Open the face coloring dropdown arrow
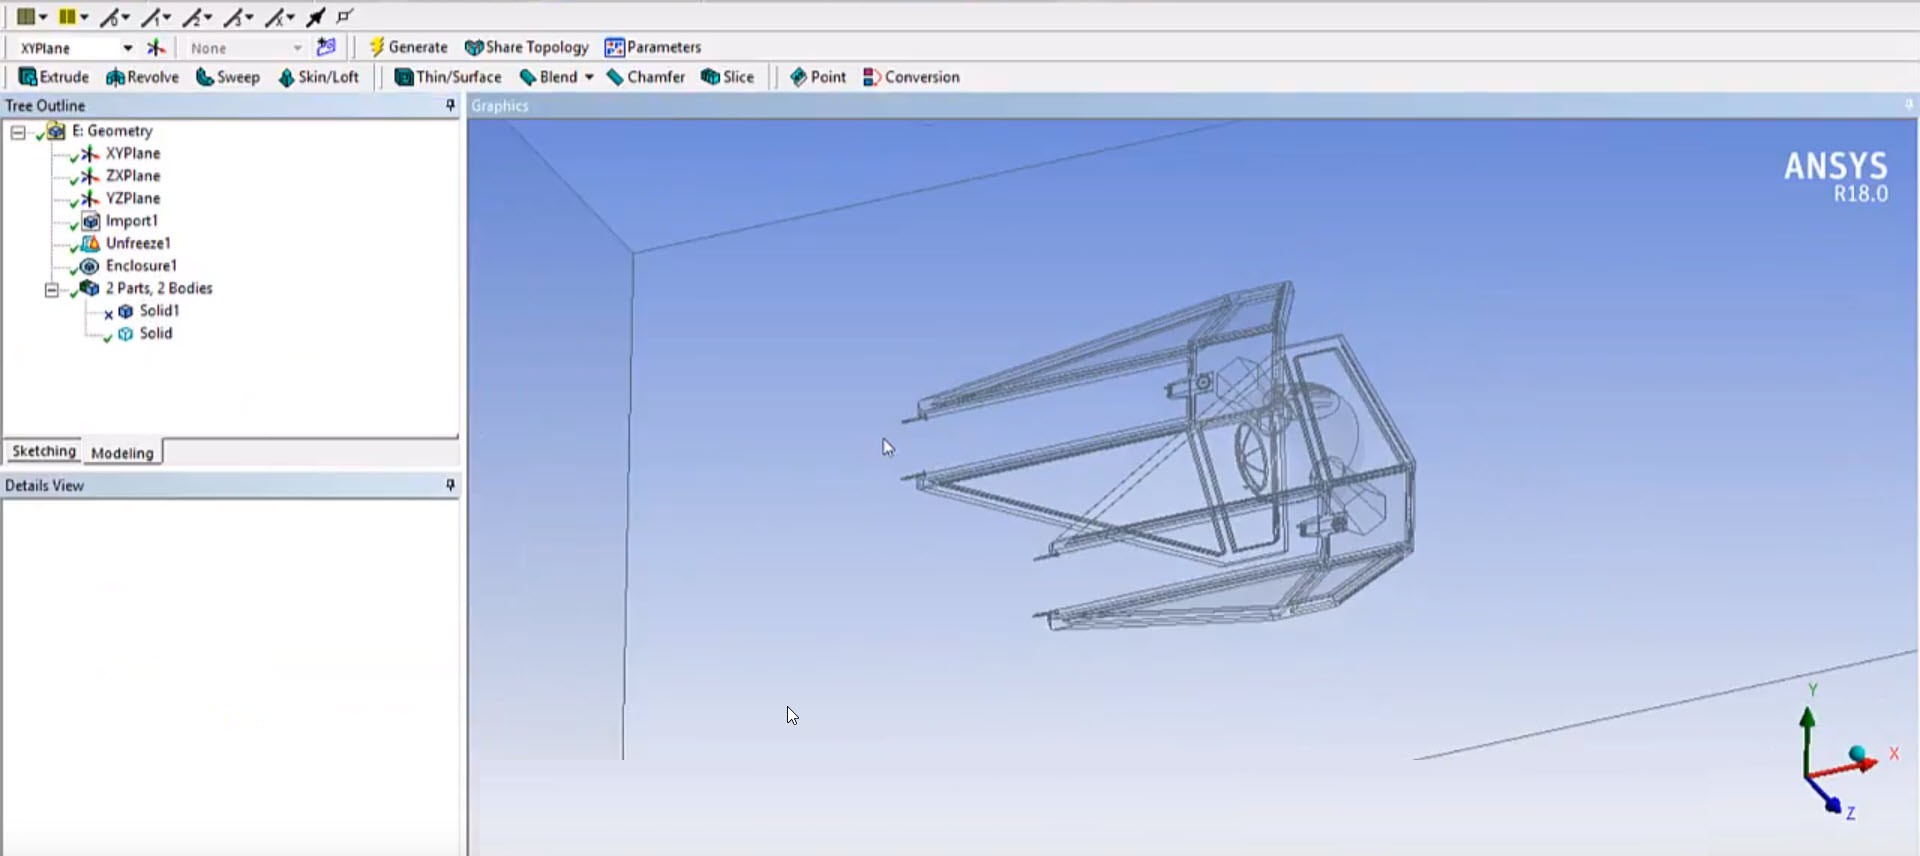Viewport: 1920px width, 856px height. tap(43, 17)
